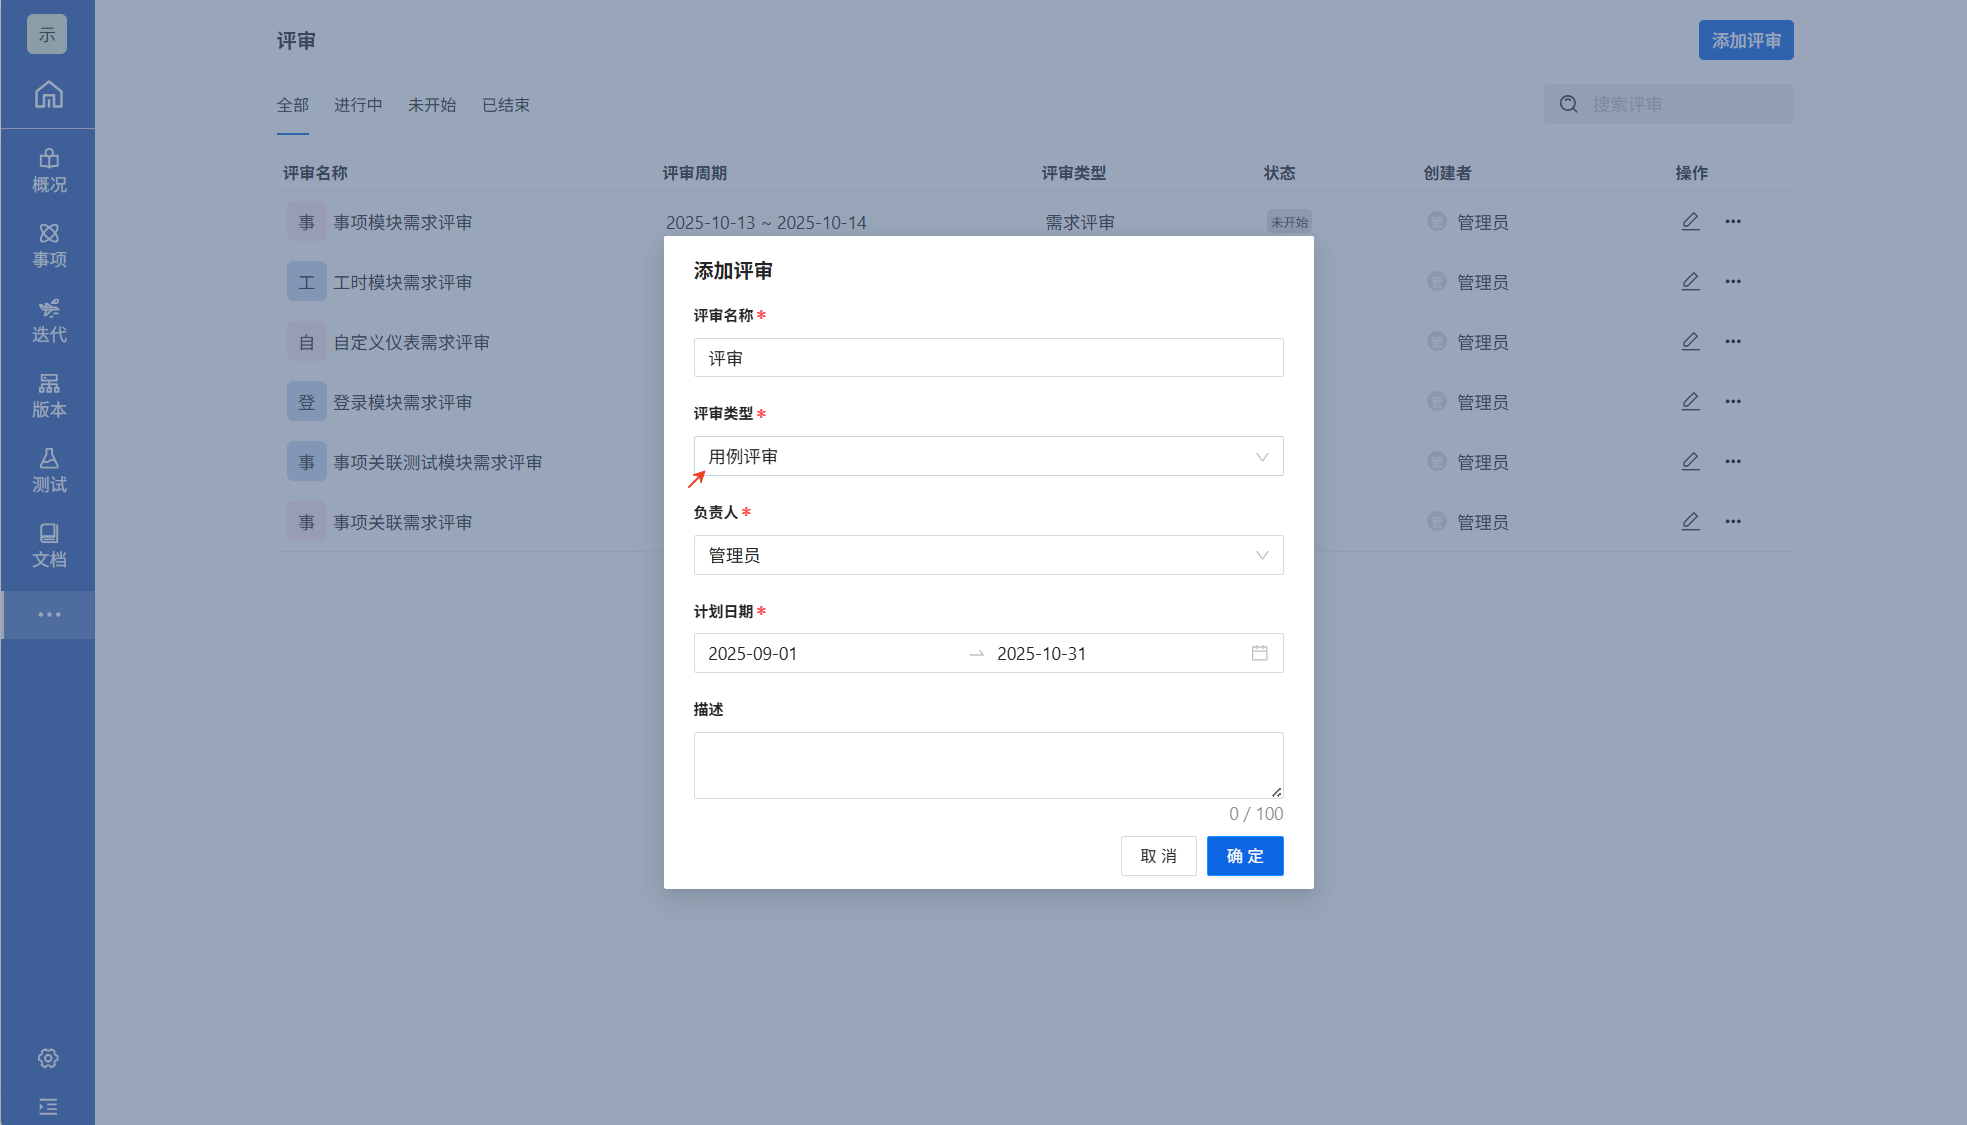This screenshot has width=1967, height=1125.
Task: Open the 版本 version section
Action: (48, 396)
